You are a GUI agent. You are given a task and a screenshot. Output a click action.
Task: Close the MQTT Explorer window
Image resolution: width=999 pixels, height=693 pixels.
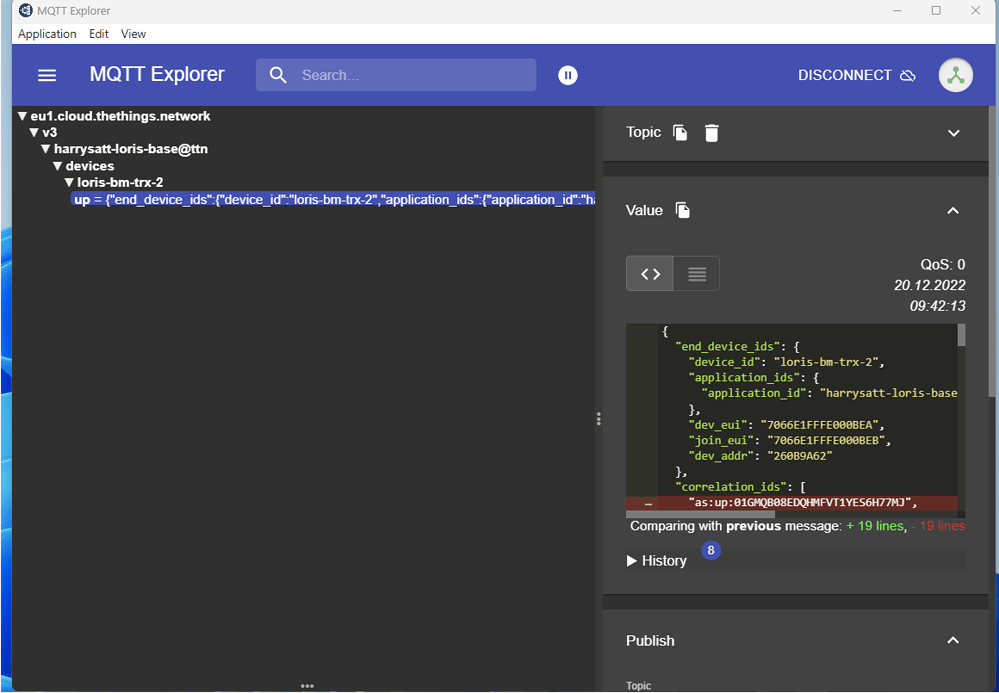[x=975, y=11]
